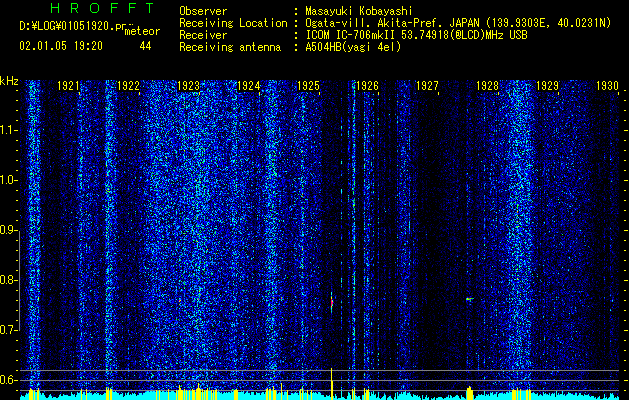The image size is (629, 400).
Task: Click the 1930 time marker
Action: tap(607, 85)
